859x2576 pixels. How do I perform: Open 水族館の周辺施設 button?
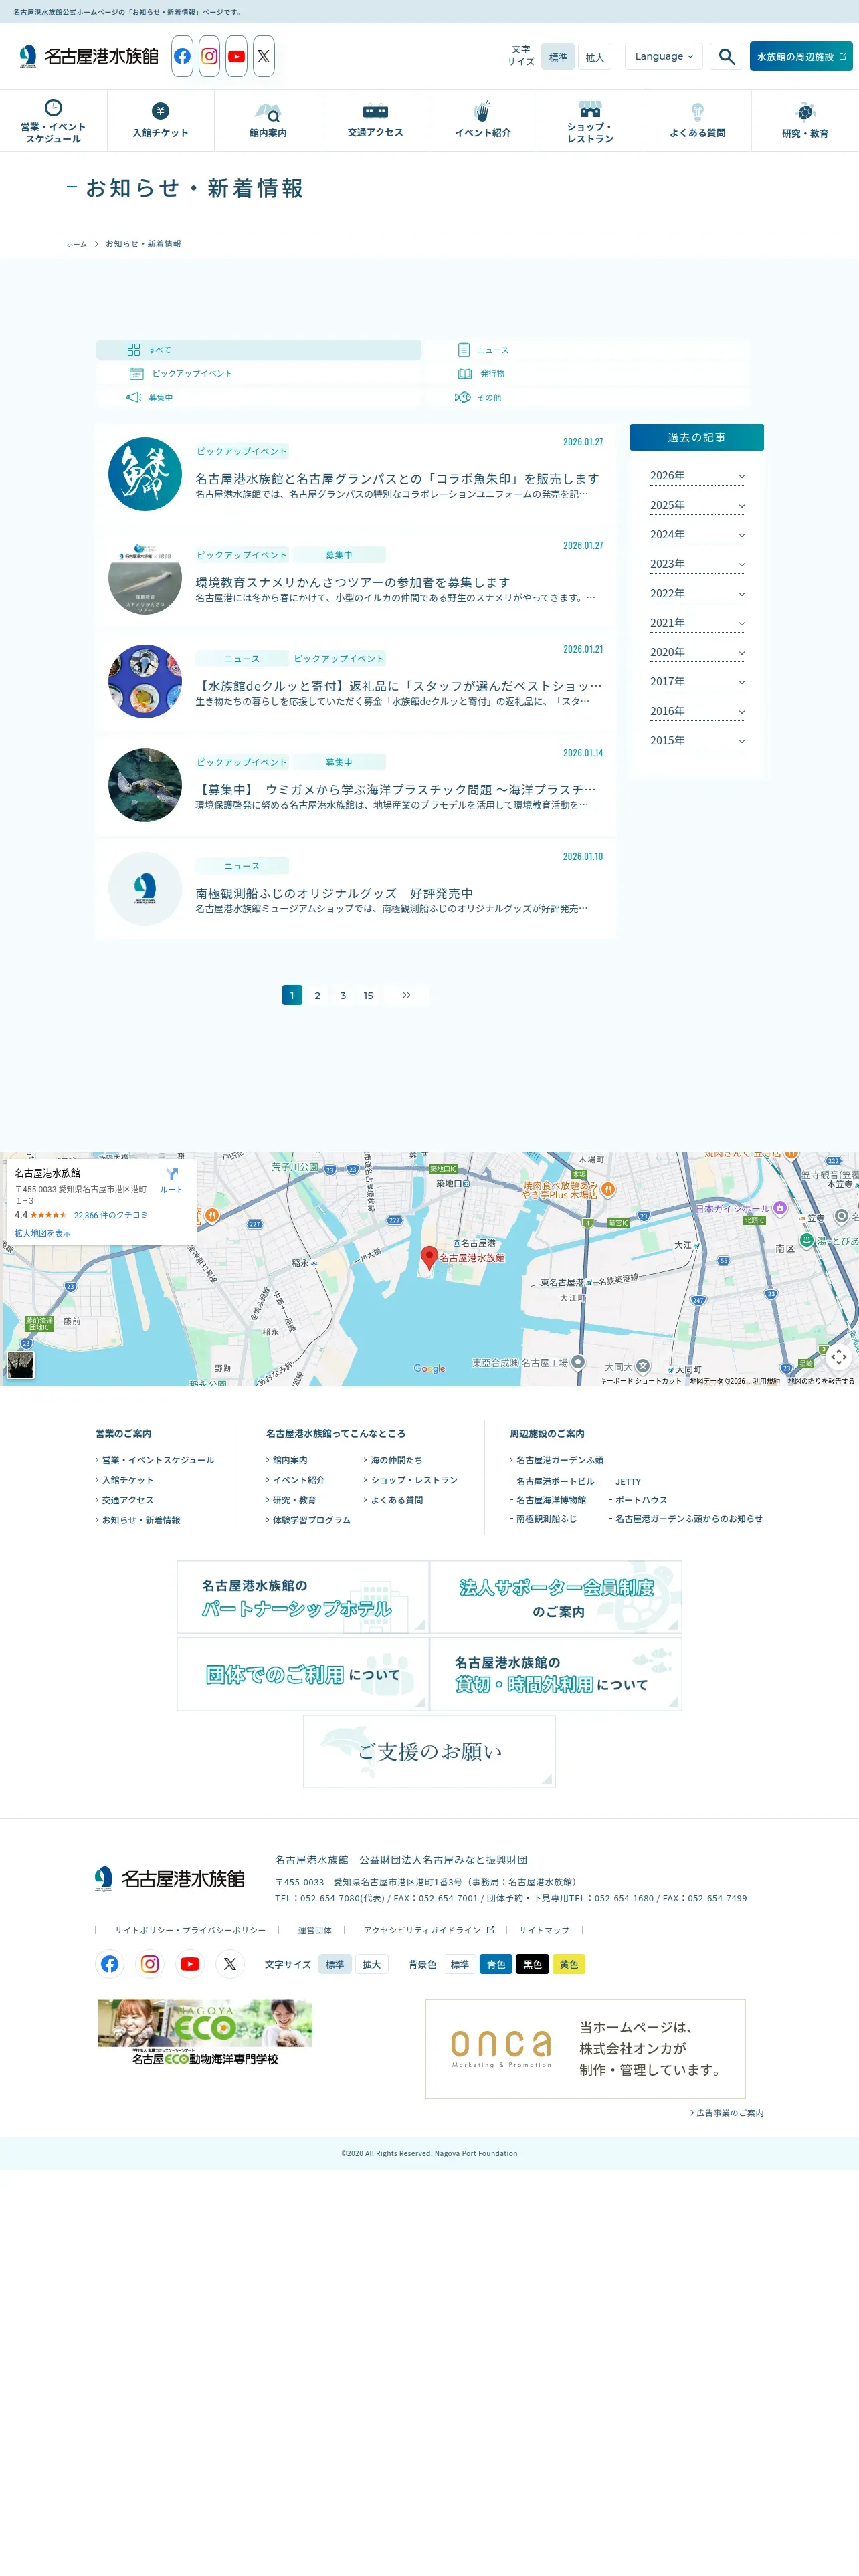click(x=801, y=57)
